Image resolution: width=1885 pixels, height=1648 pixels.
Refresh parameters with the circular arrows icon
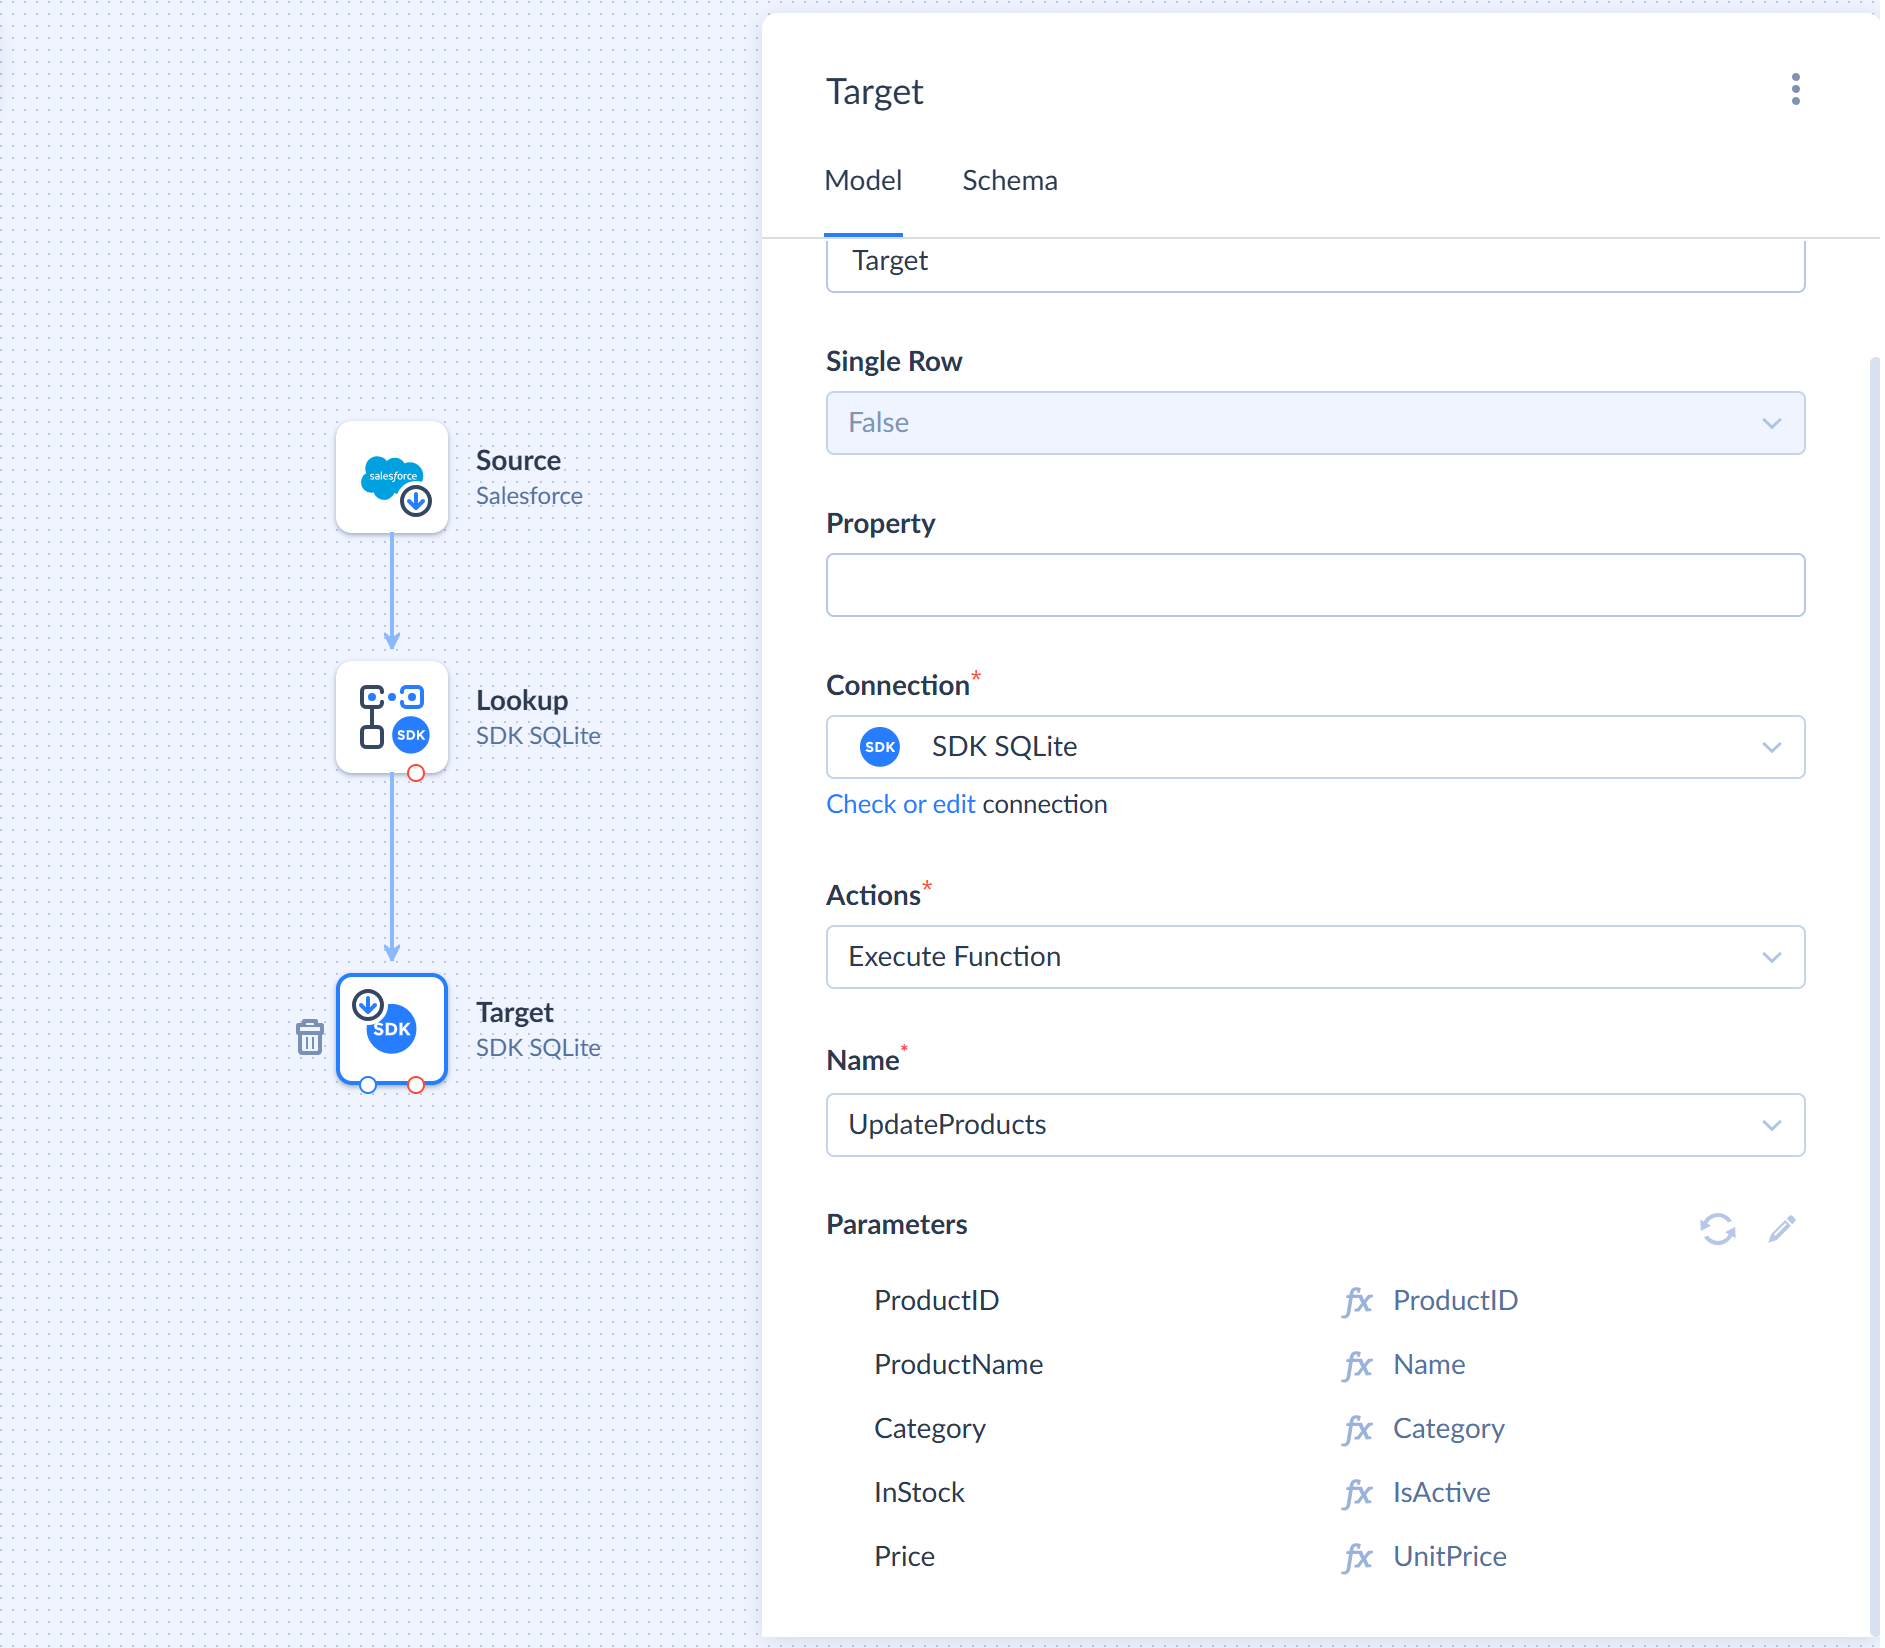coord(1718,1228)
